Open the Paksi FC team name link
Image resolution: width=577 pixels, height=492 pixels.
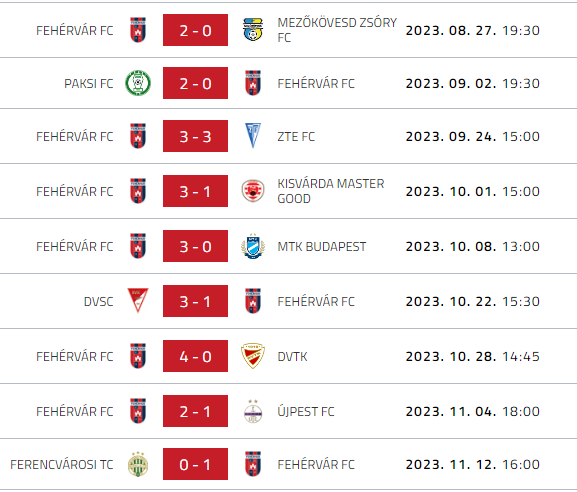pyautogui.click(x=89, y=84)
